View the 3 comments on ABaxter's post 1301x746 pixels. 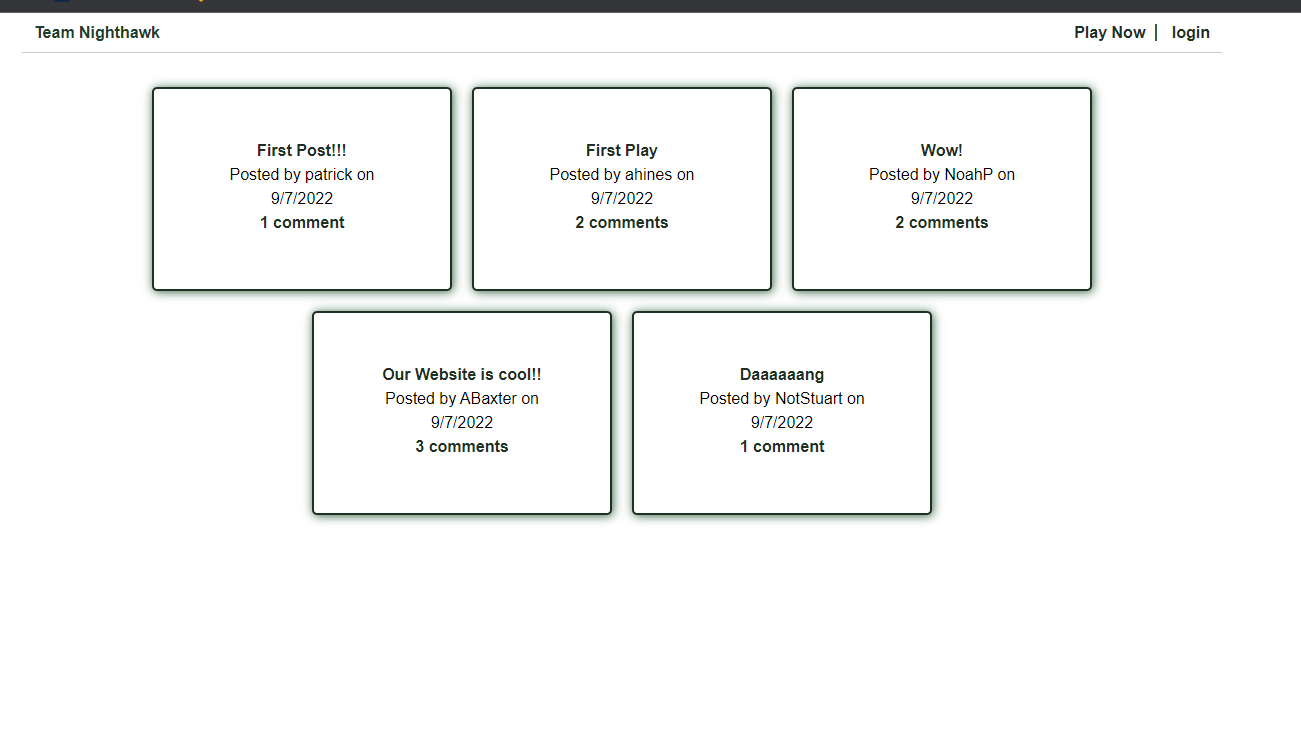(x=461, y=446)
